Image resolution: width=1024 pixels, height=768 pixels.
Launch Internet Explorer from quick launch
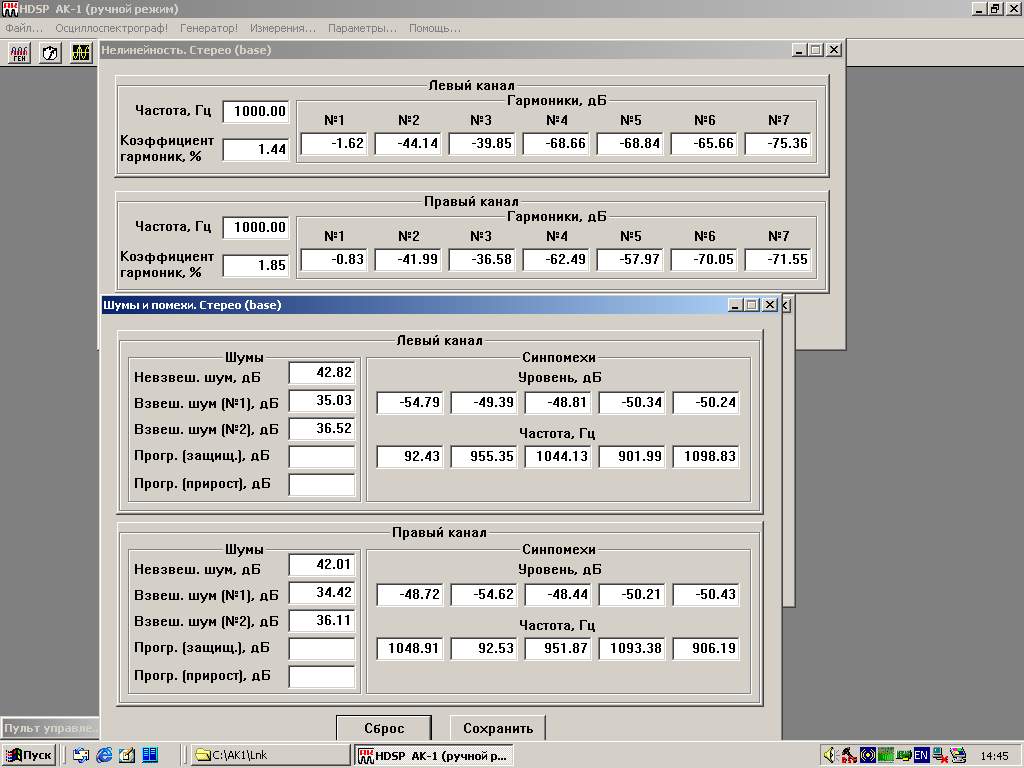(x=104, y=755)
